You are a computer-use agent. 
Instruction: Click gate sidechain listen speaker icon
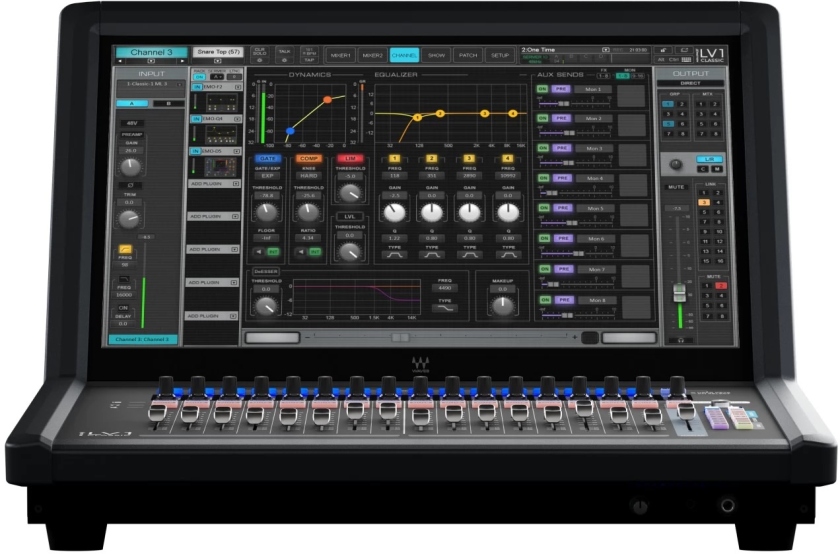(259, 252)
